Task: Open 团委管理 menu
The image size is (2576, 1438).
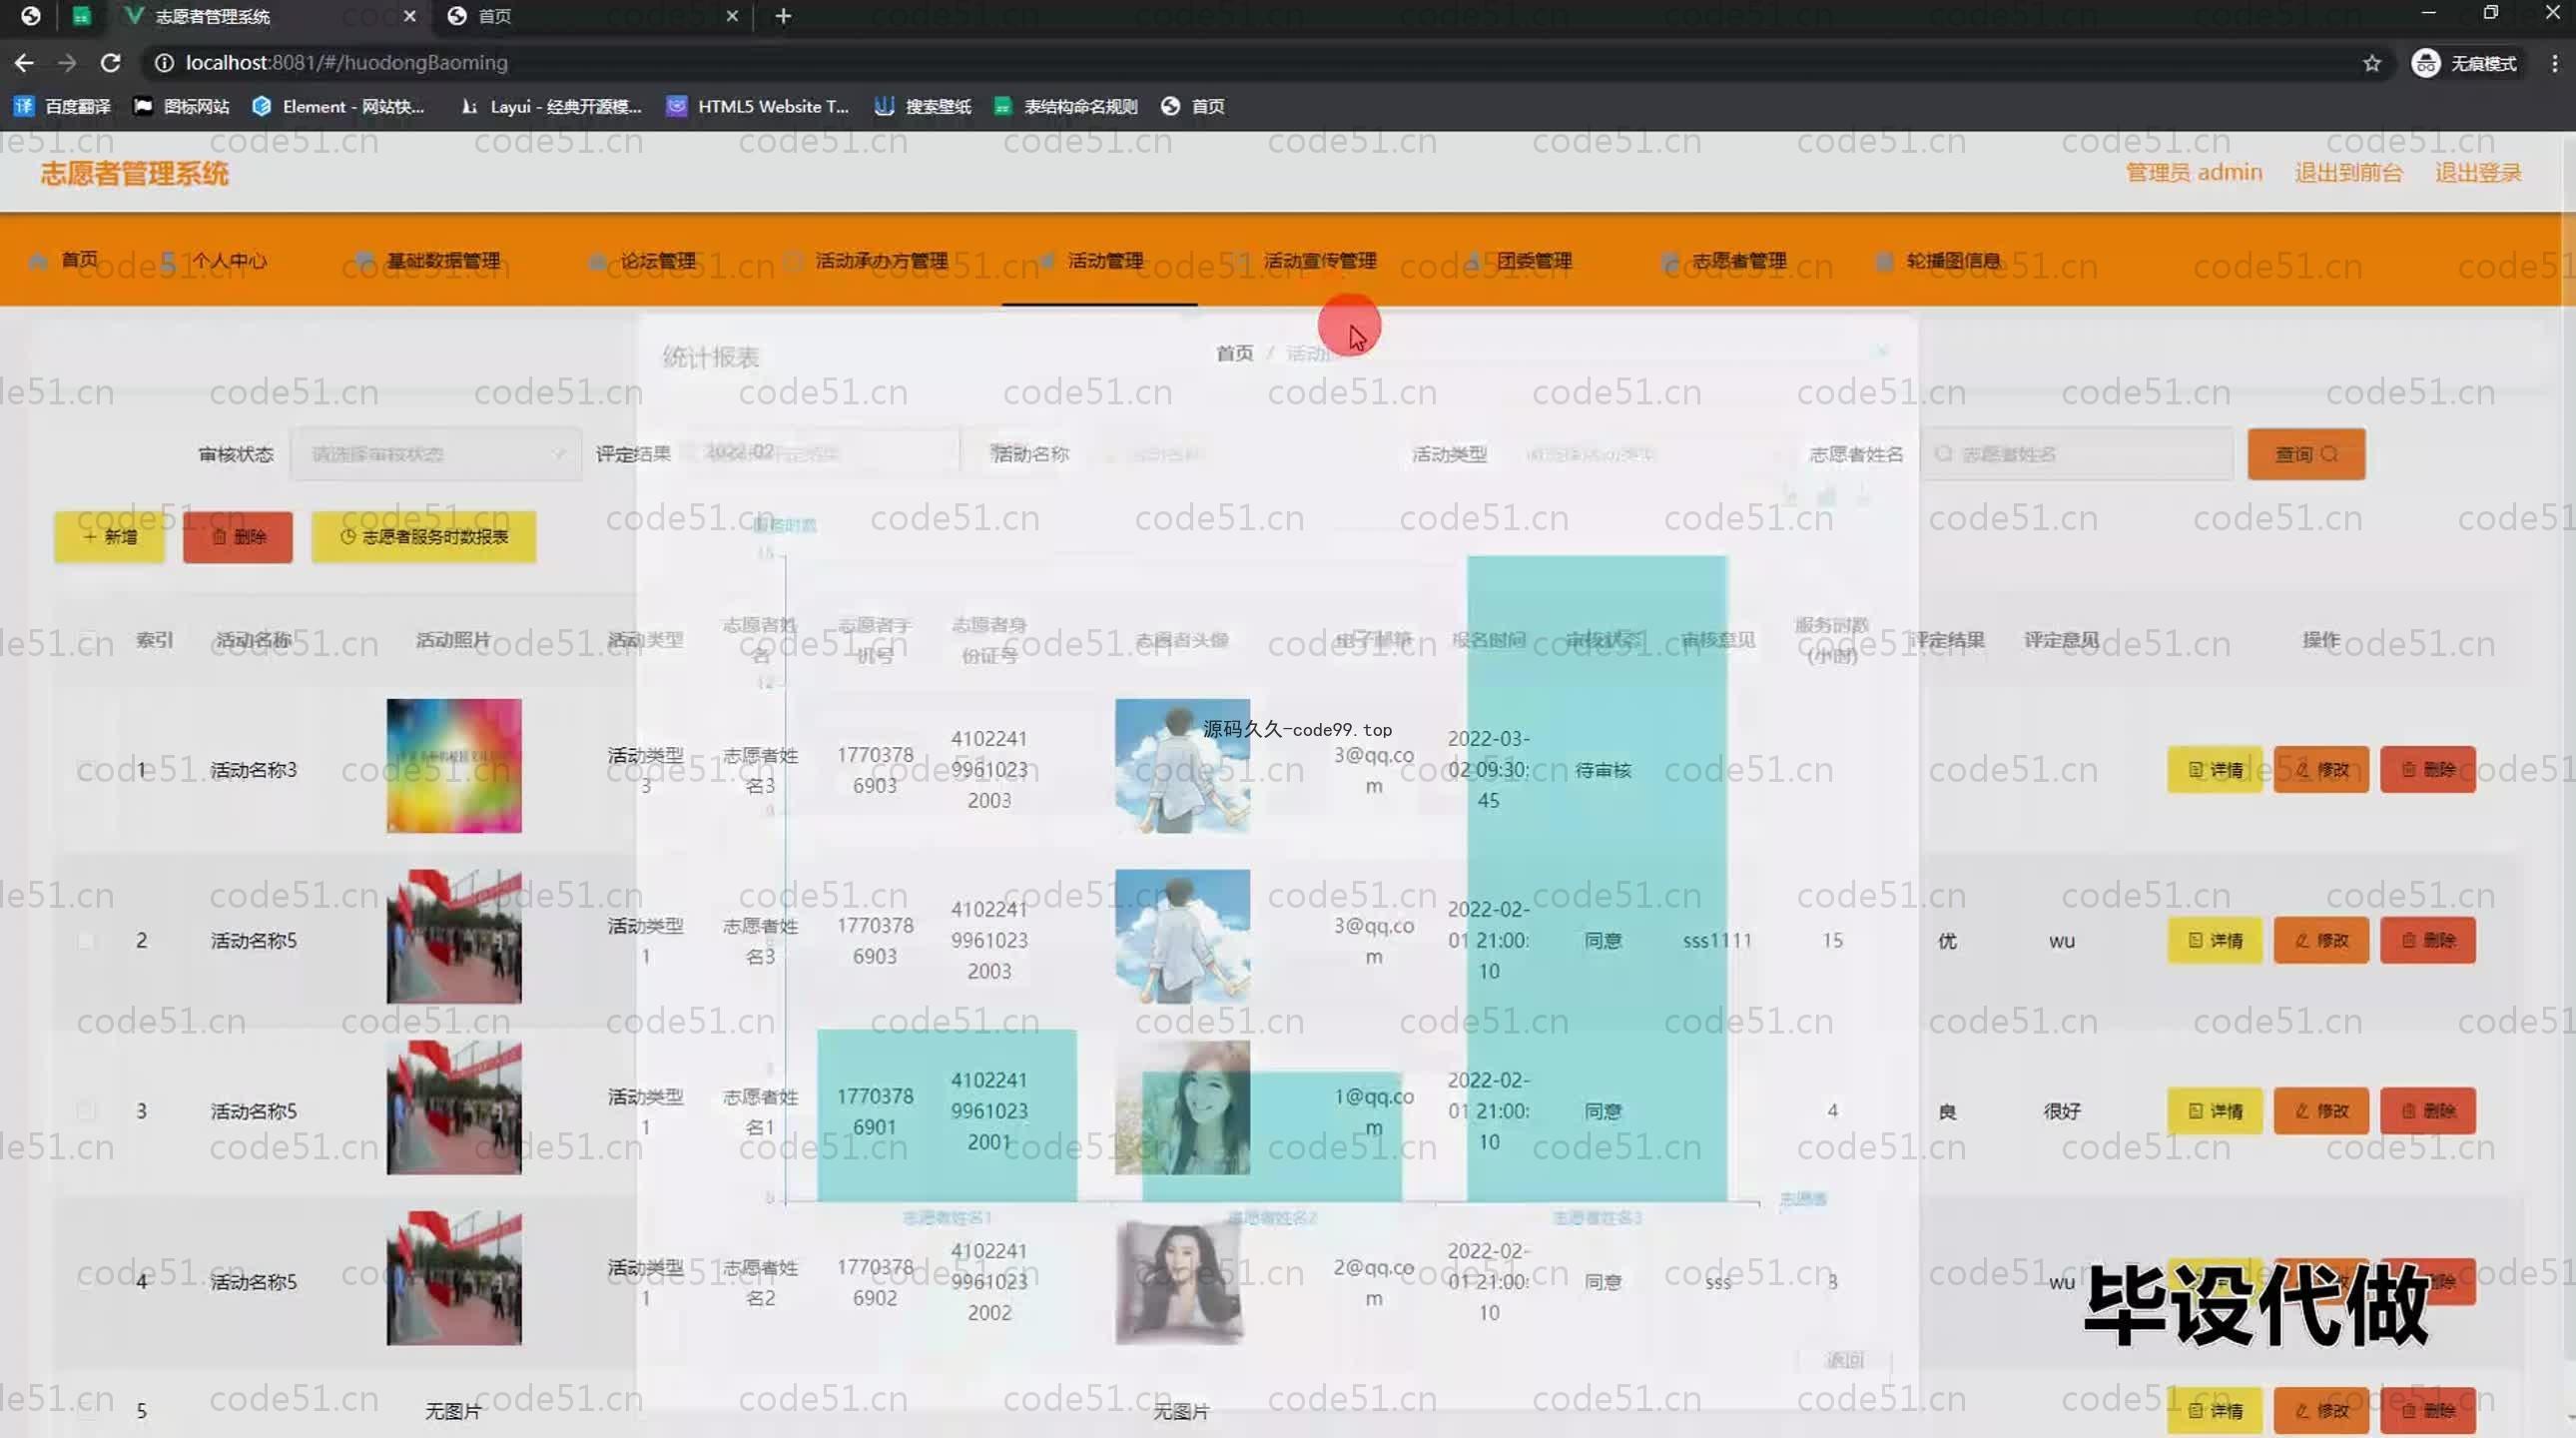Action: (x=1519, y=260)
